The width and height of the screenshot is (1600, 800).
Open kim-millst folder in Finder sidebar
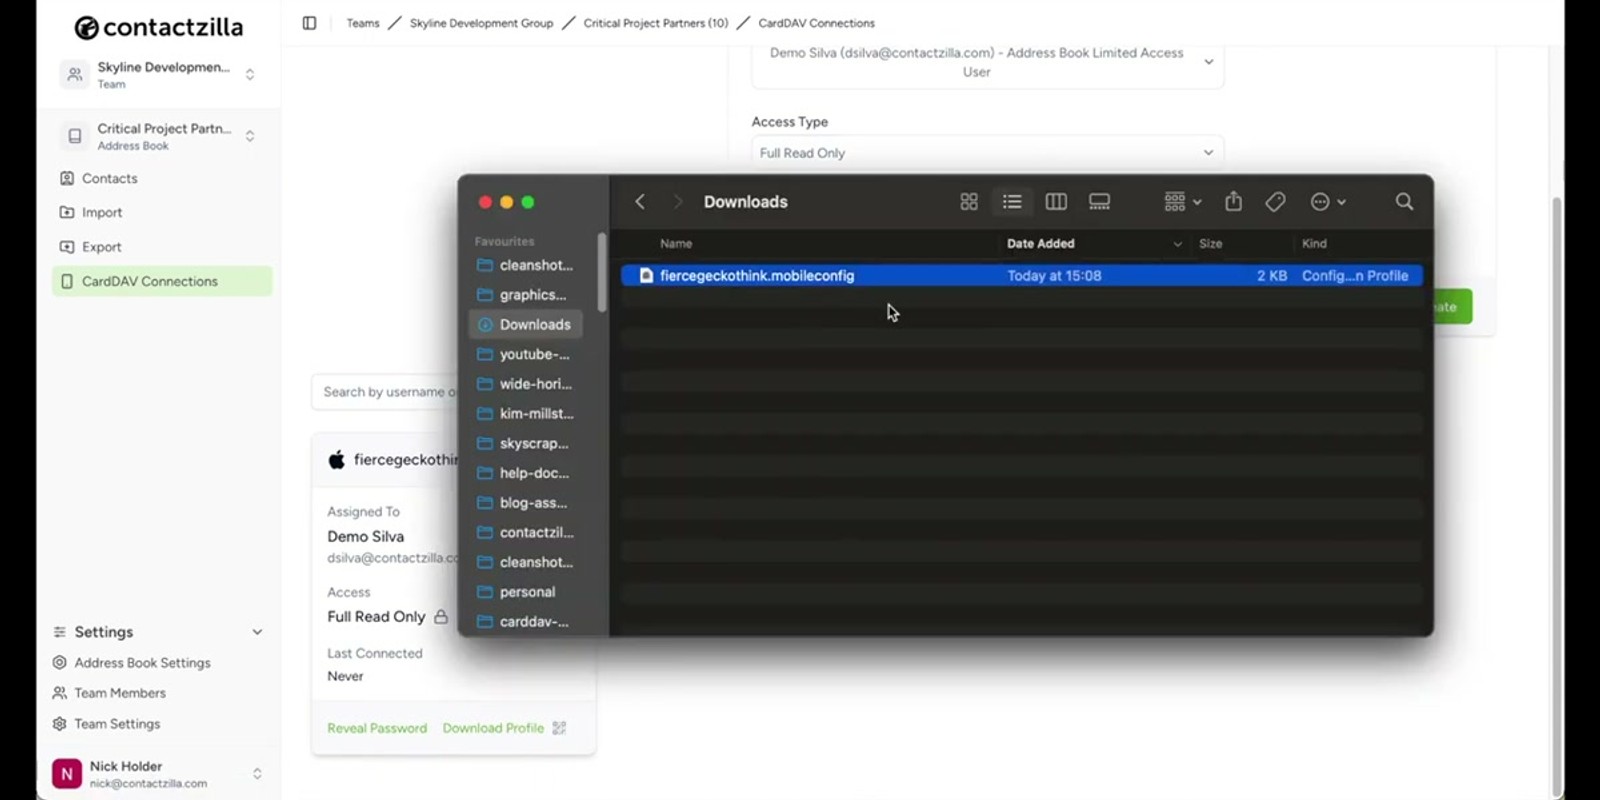pyautogui.click(x=525, y=413)
